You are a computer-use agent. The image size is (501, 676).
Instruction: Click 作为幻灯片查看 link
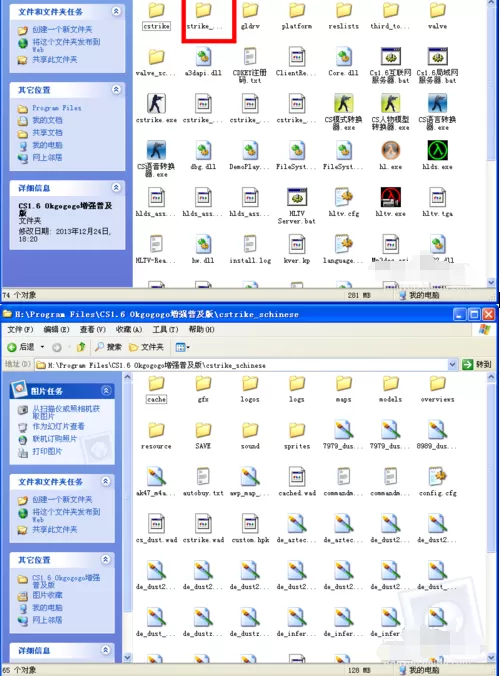58,426
